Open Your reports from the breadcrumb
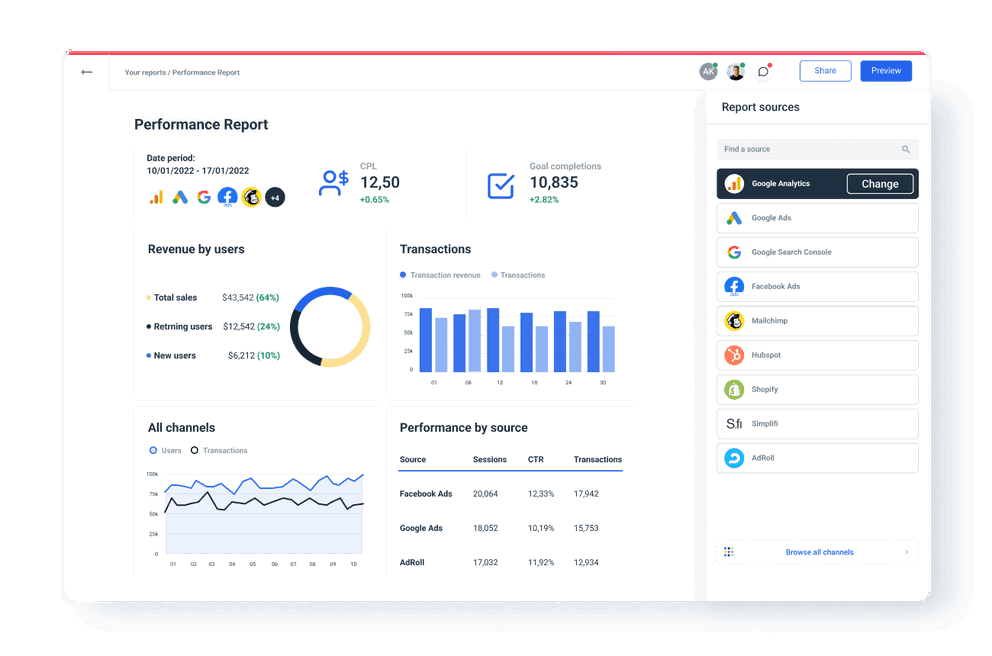Screen dimensions: 992x656 (x=146, y=72)
